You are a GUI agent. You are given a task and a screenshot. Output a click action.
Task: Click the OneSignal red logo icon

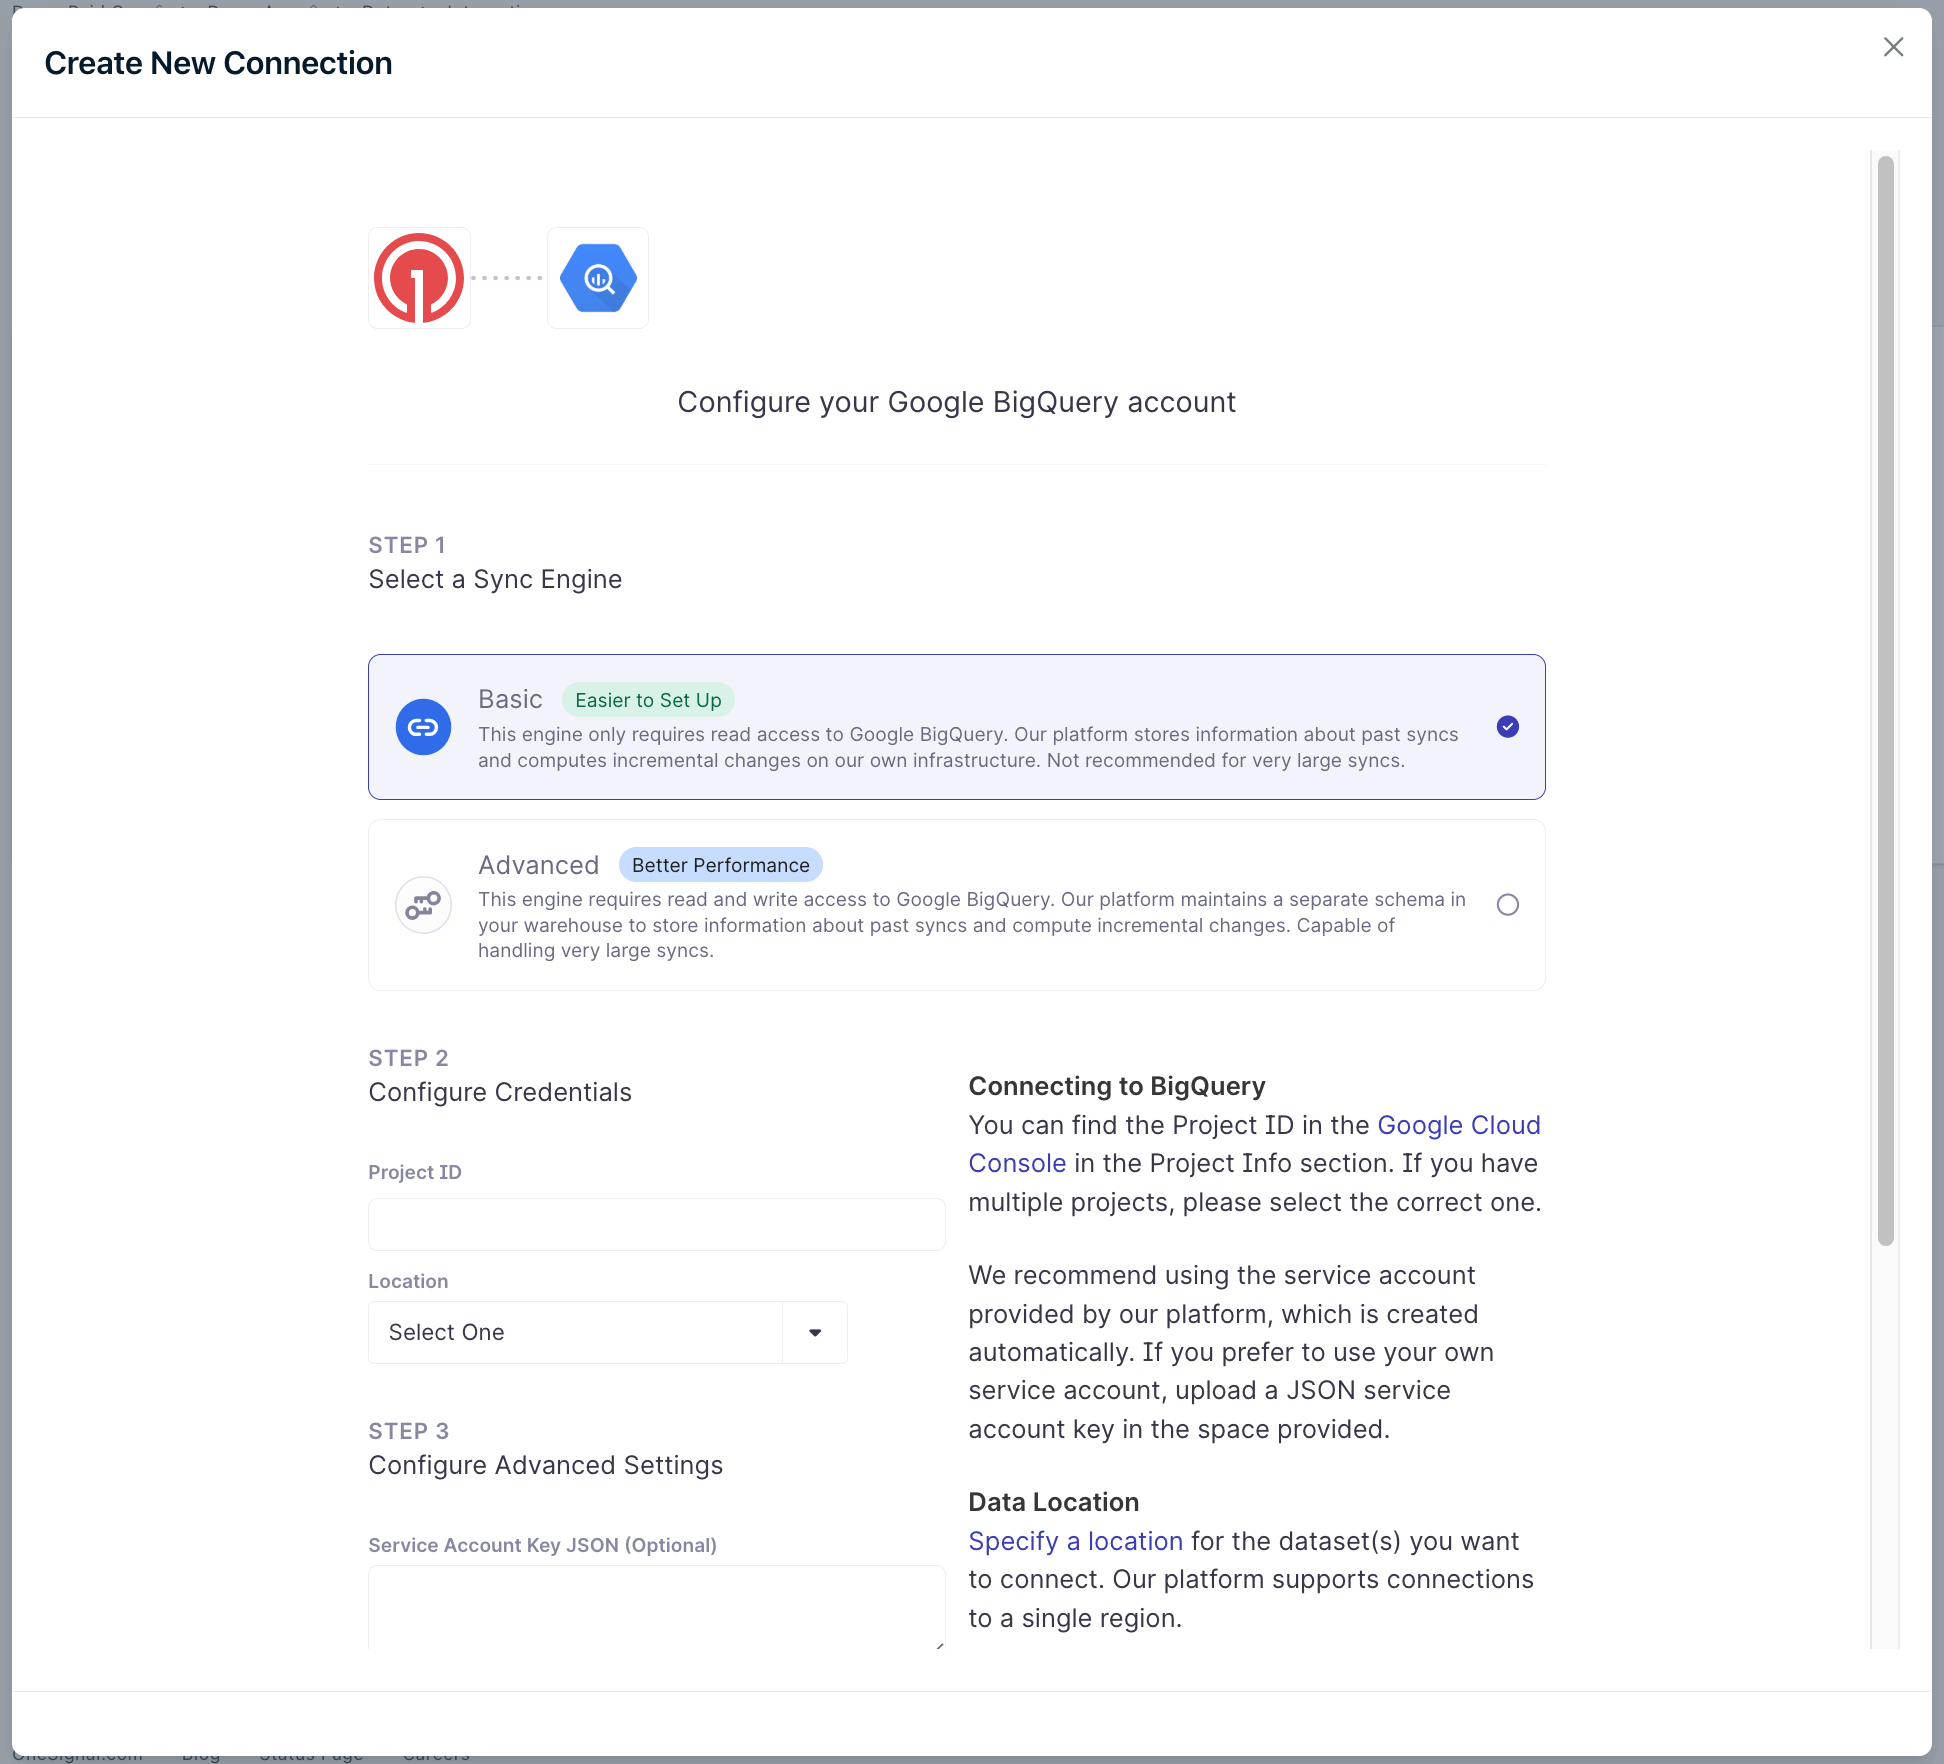[x=419, y=278]
